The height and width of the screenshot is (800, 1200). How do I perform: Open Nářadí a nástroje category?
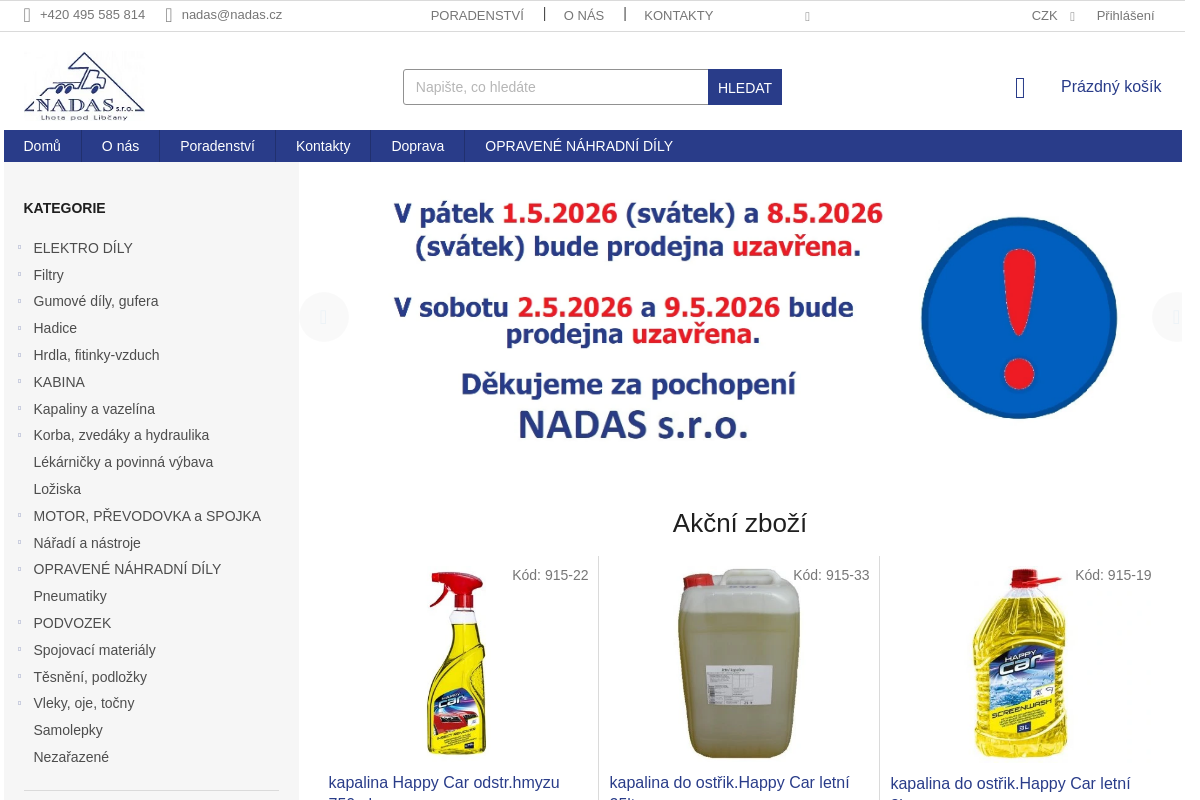pos(87,543)
